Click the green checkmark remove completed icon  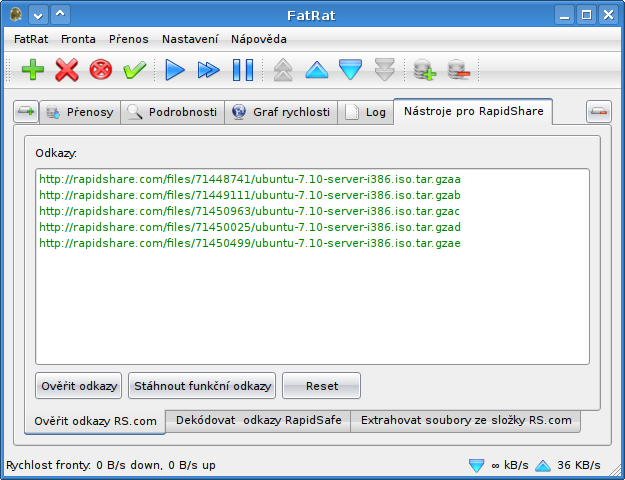[x=135, y=70]
